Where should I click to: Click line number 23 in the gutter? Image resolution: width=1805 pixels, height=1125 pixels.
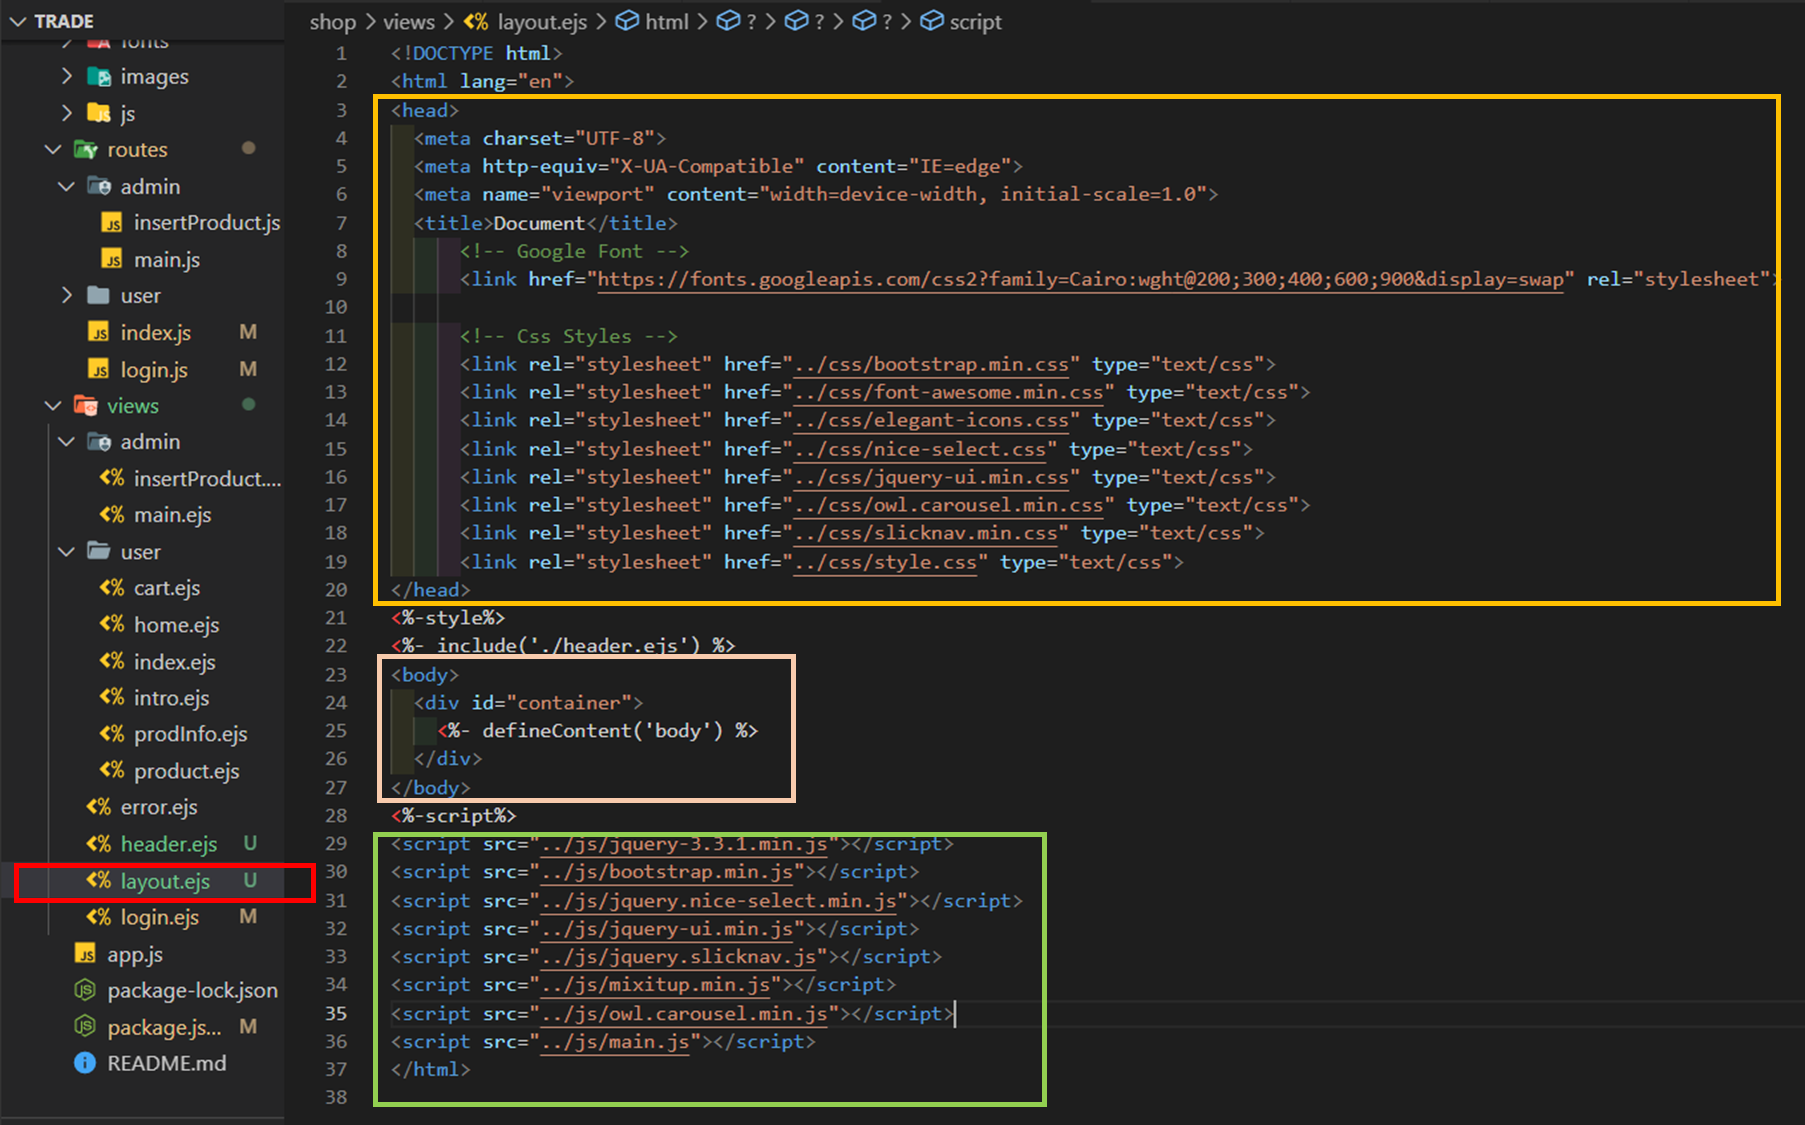pos(336,675)
